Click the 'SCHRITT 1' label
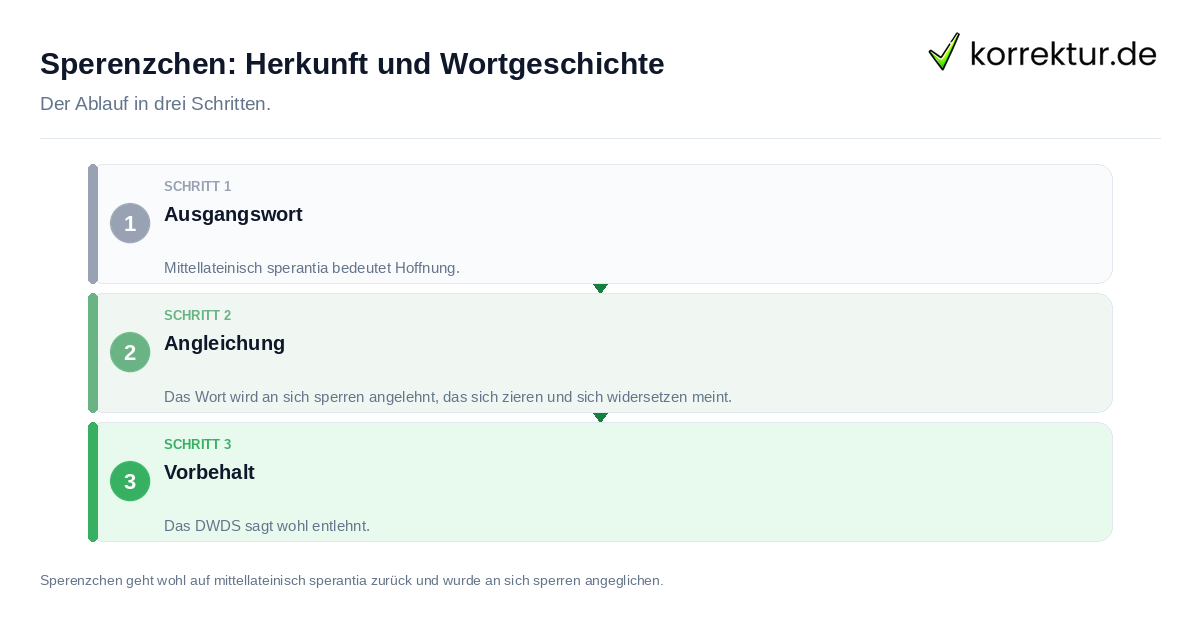Screen dimensions: 1200x630 click(198, 186)
